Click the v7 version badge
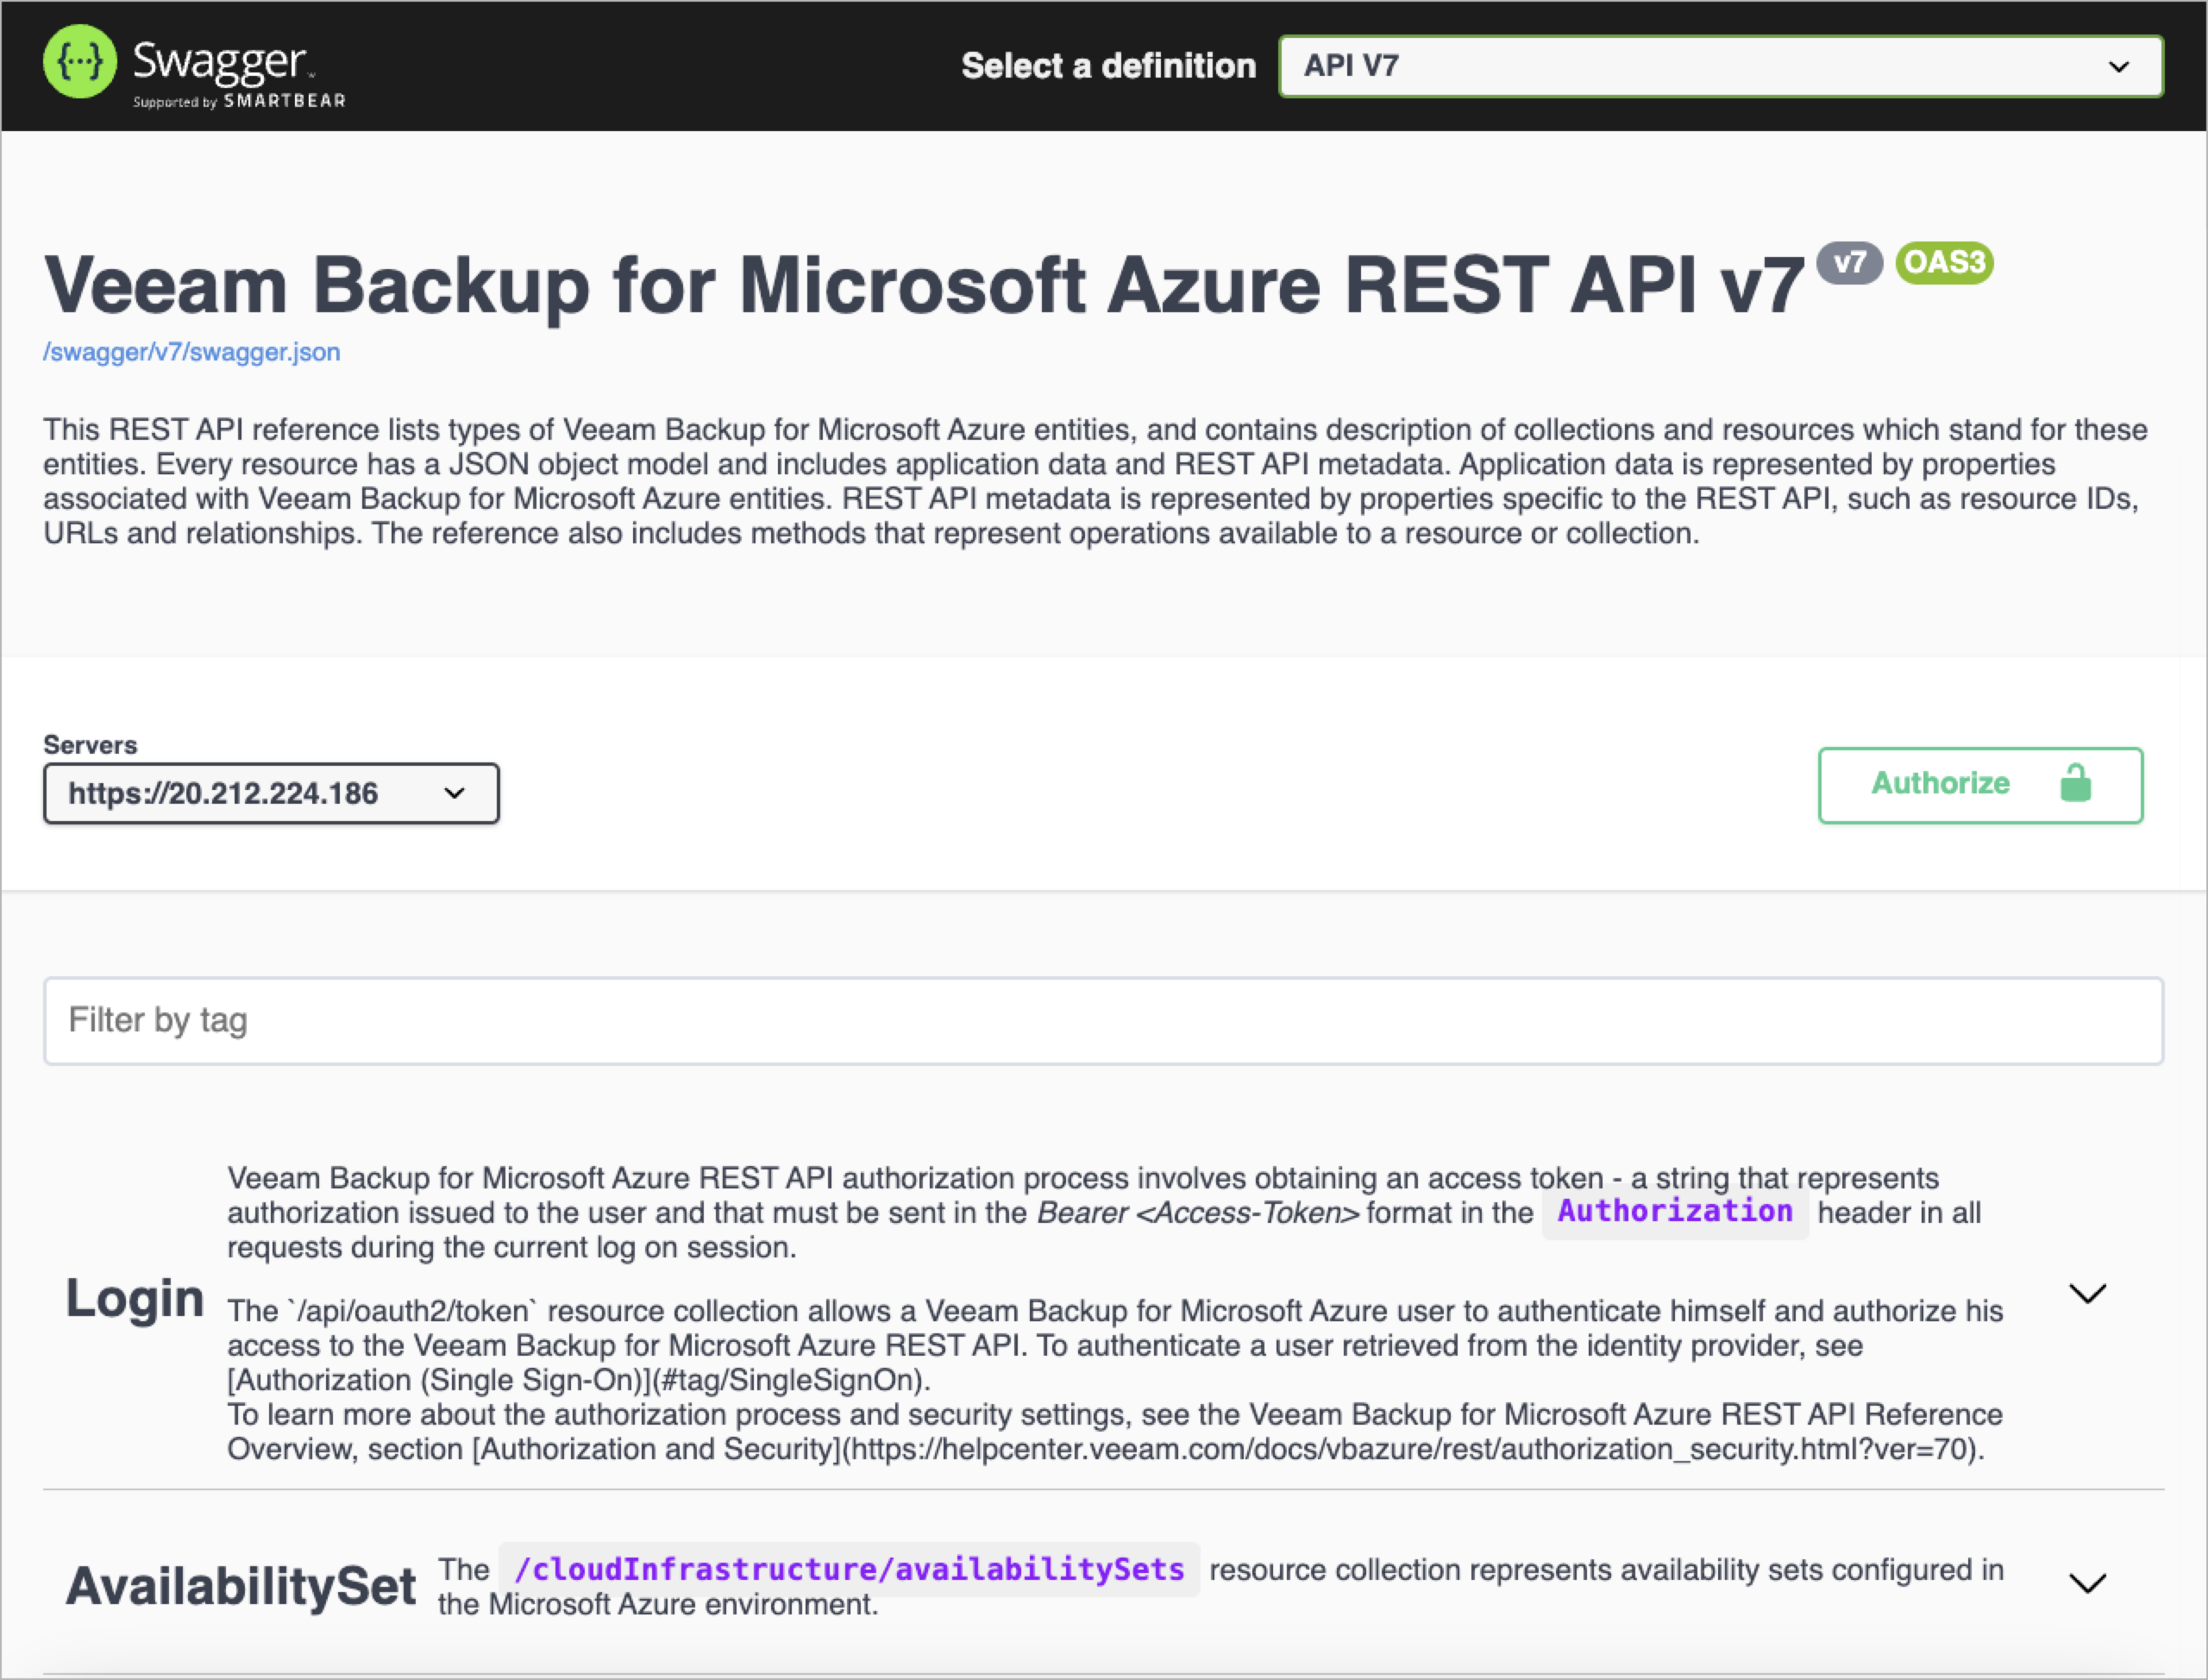 click(1849, 263)
